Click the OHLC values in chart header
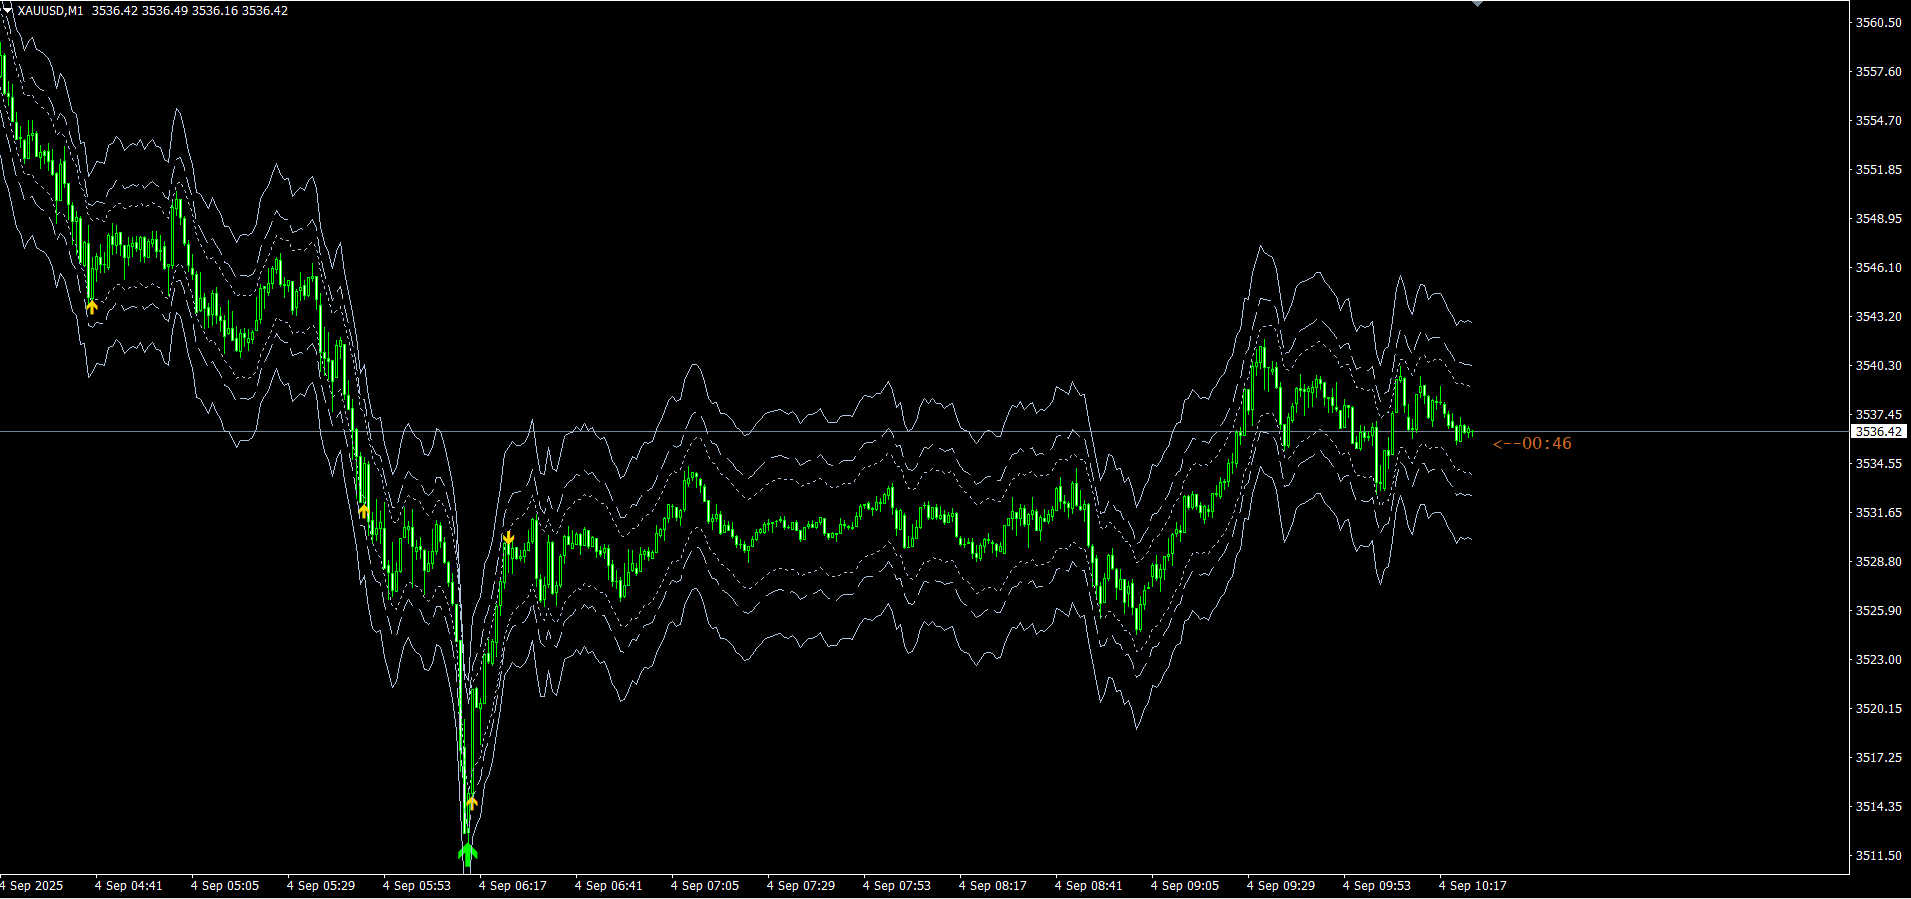Viewport: 1911px width, 899px height. tap(190, 11)
